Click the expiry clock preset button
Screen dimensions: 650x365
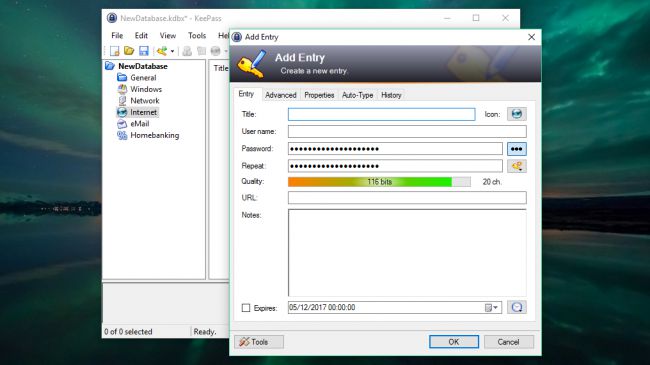tap(517, 307)
